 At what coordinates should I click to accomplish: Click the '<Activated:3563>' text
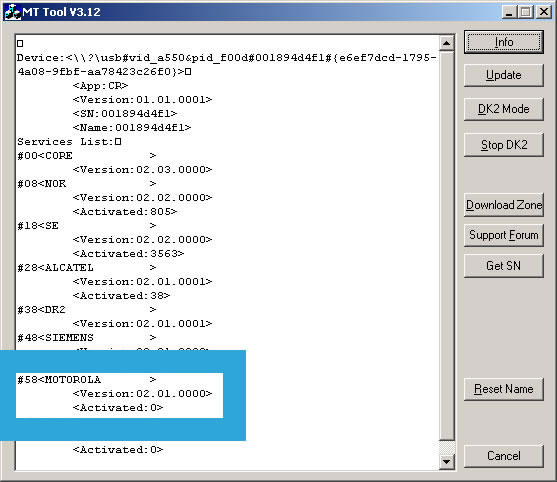[128, 254]
